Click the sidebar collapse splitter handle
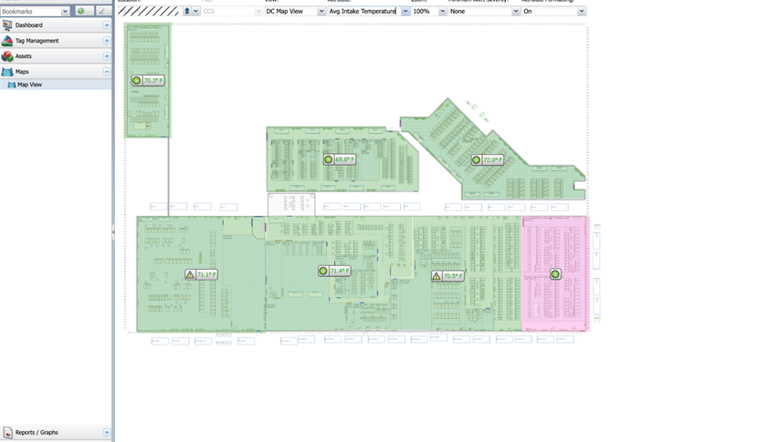 [x=113, y=232]
